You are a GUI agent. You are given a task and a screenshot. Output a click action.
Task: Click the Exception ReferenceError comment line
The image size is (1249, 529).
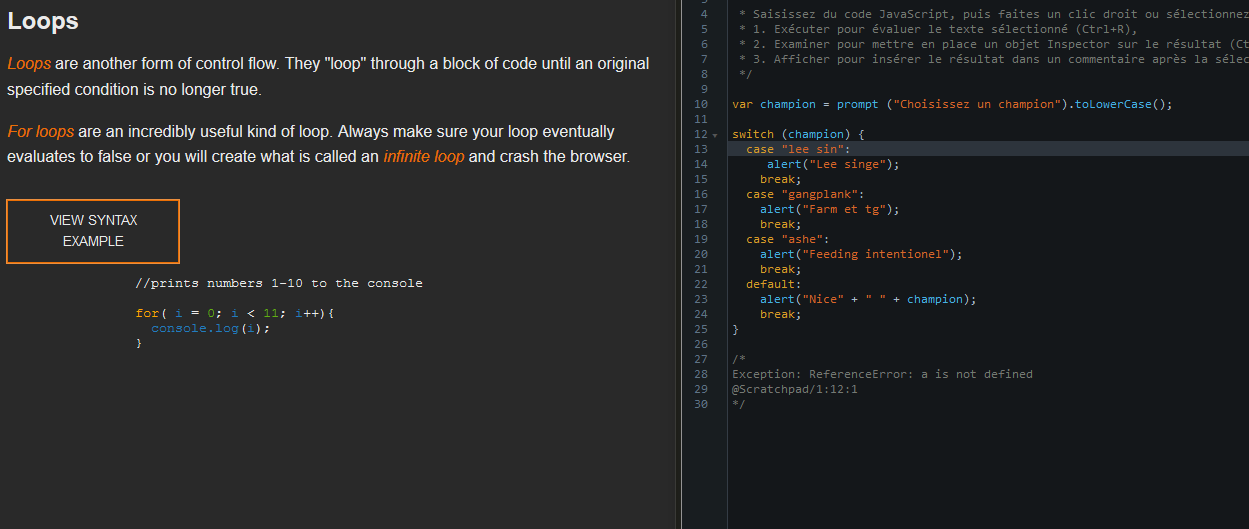point(882,374)
